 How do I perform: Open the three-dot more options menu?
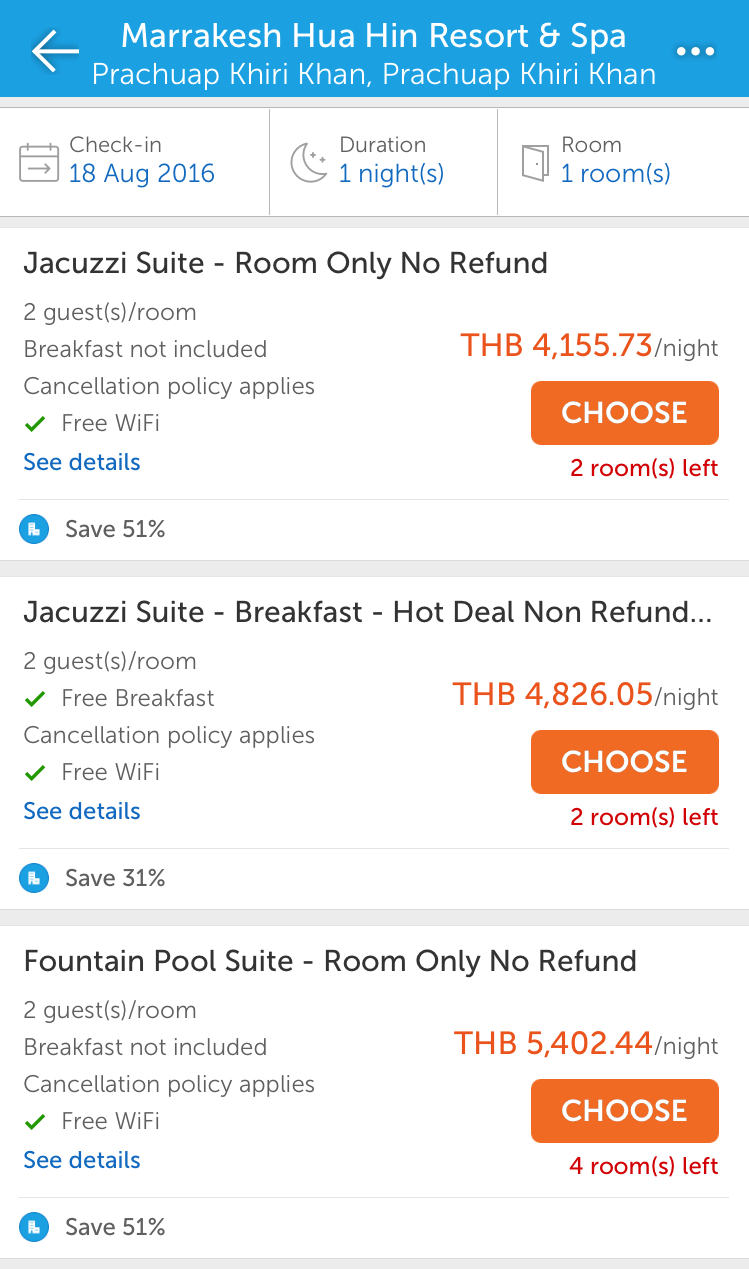pyautogui.click(x=696, y=52)
